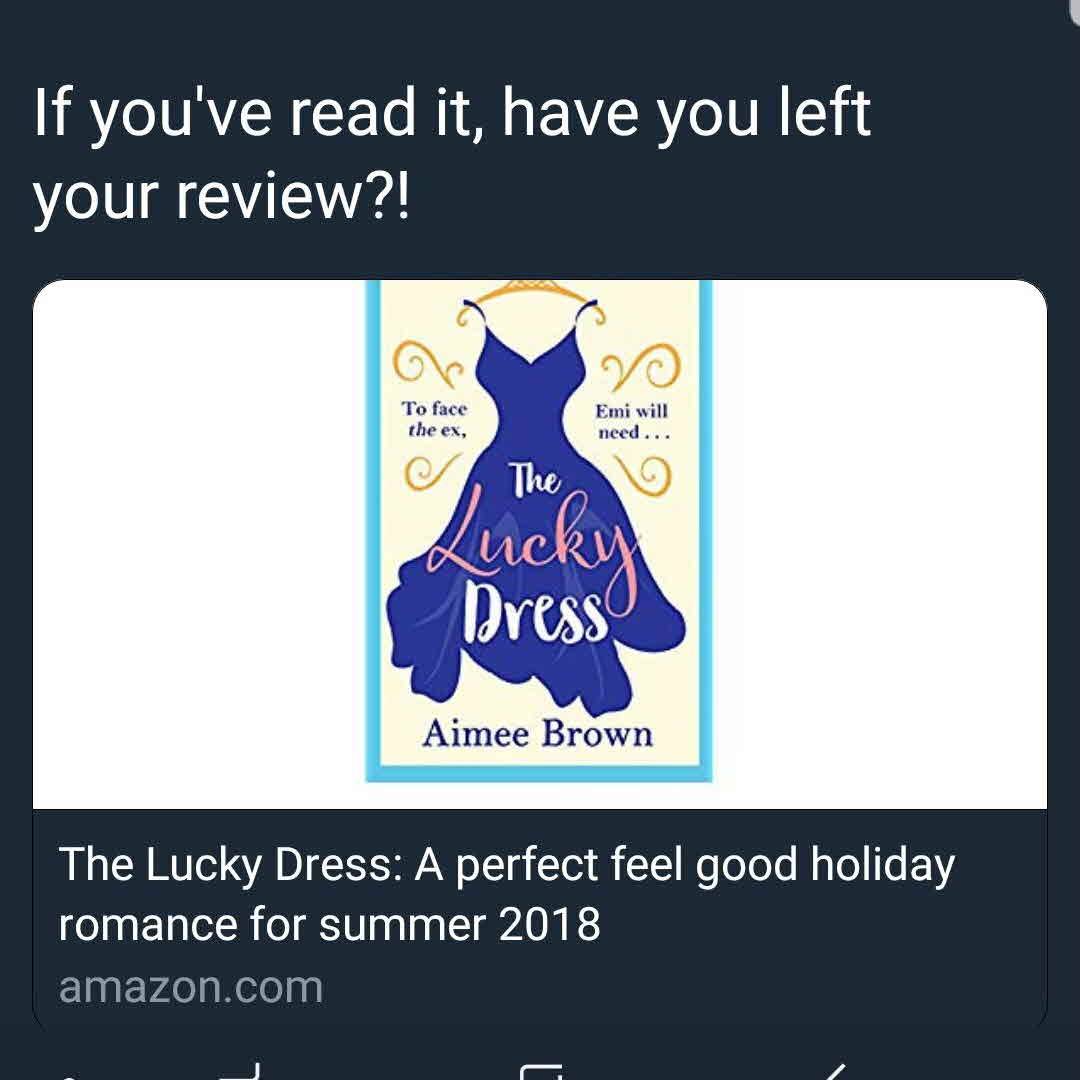Tap the like icon below the card
Image resolution: width=1080 pixels, height=1080 pixels.
coord(541,1072)
